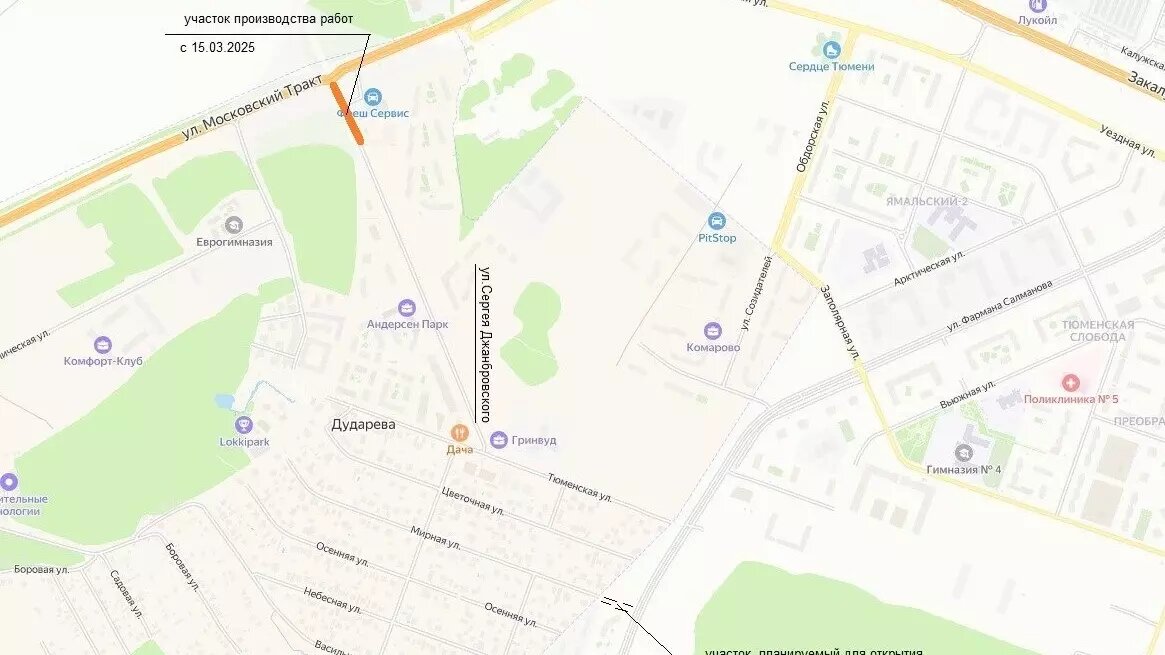This screenshot has height=655, width=1165.
Task: Select the Лукойл gas station icon
Action: 1038,5
